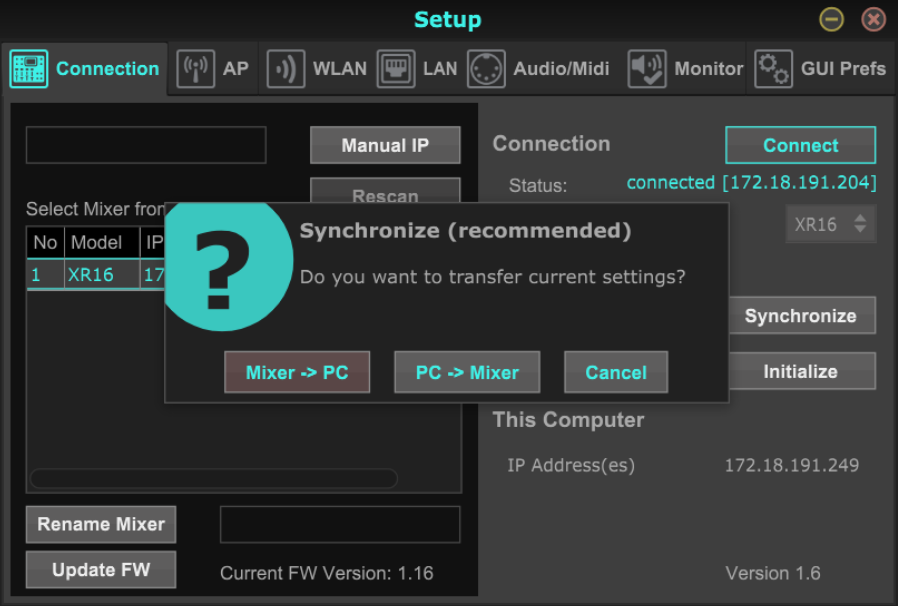The width and height of the screenshot is (898, 606).
Task: Click the Update FW button
Action: (101, 570)
